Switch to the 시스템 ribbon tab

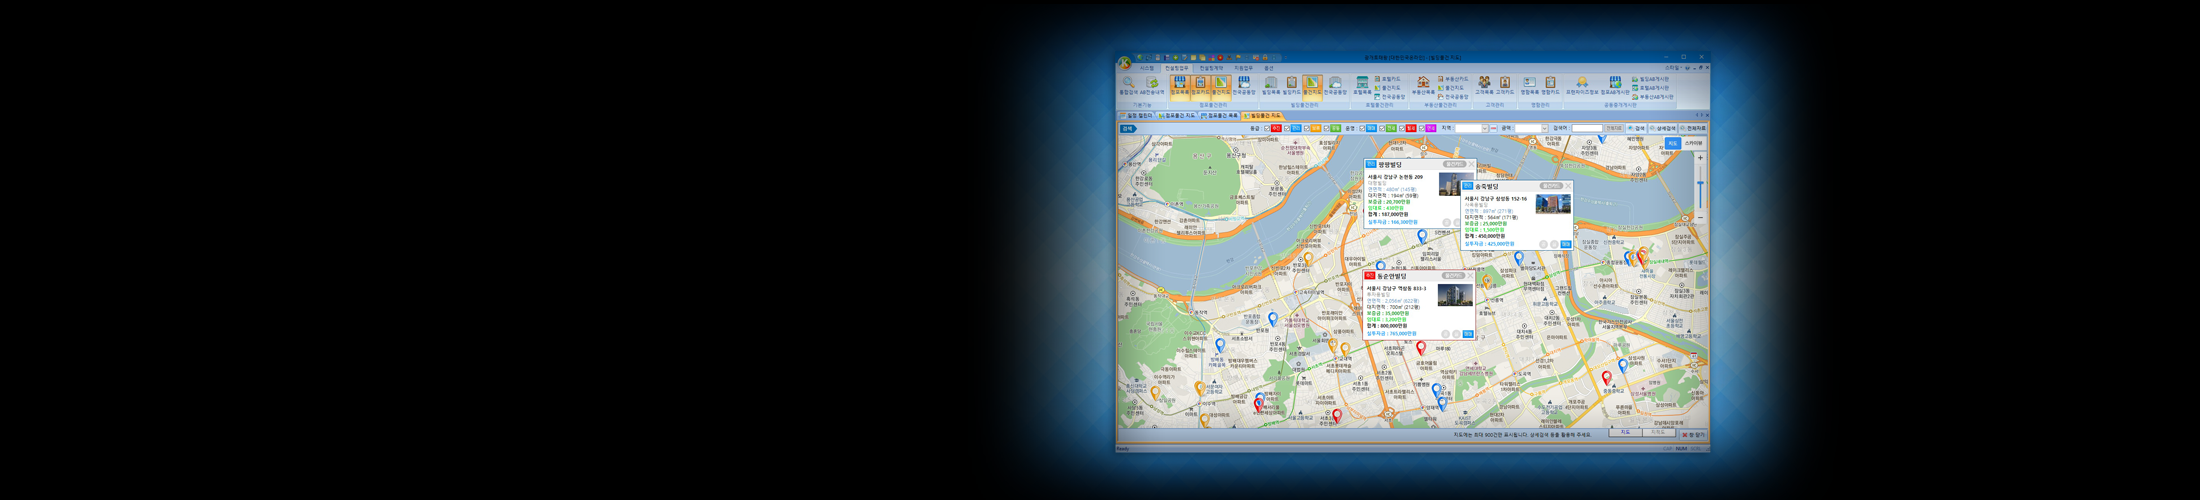[1146, 68]
